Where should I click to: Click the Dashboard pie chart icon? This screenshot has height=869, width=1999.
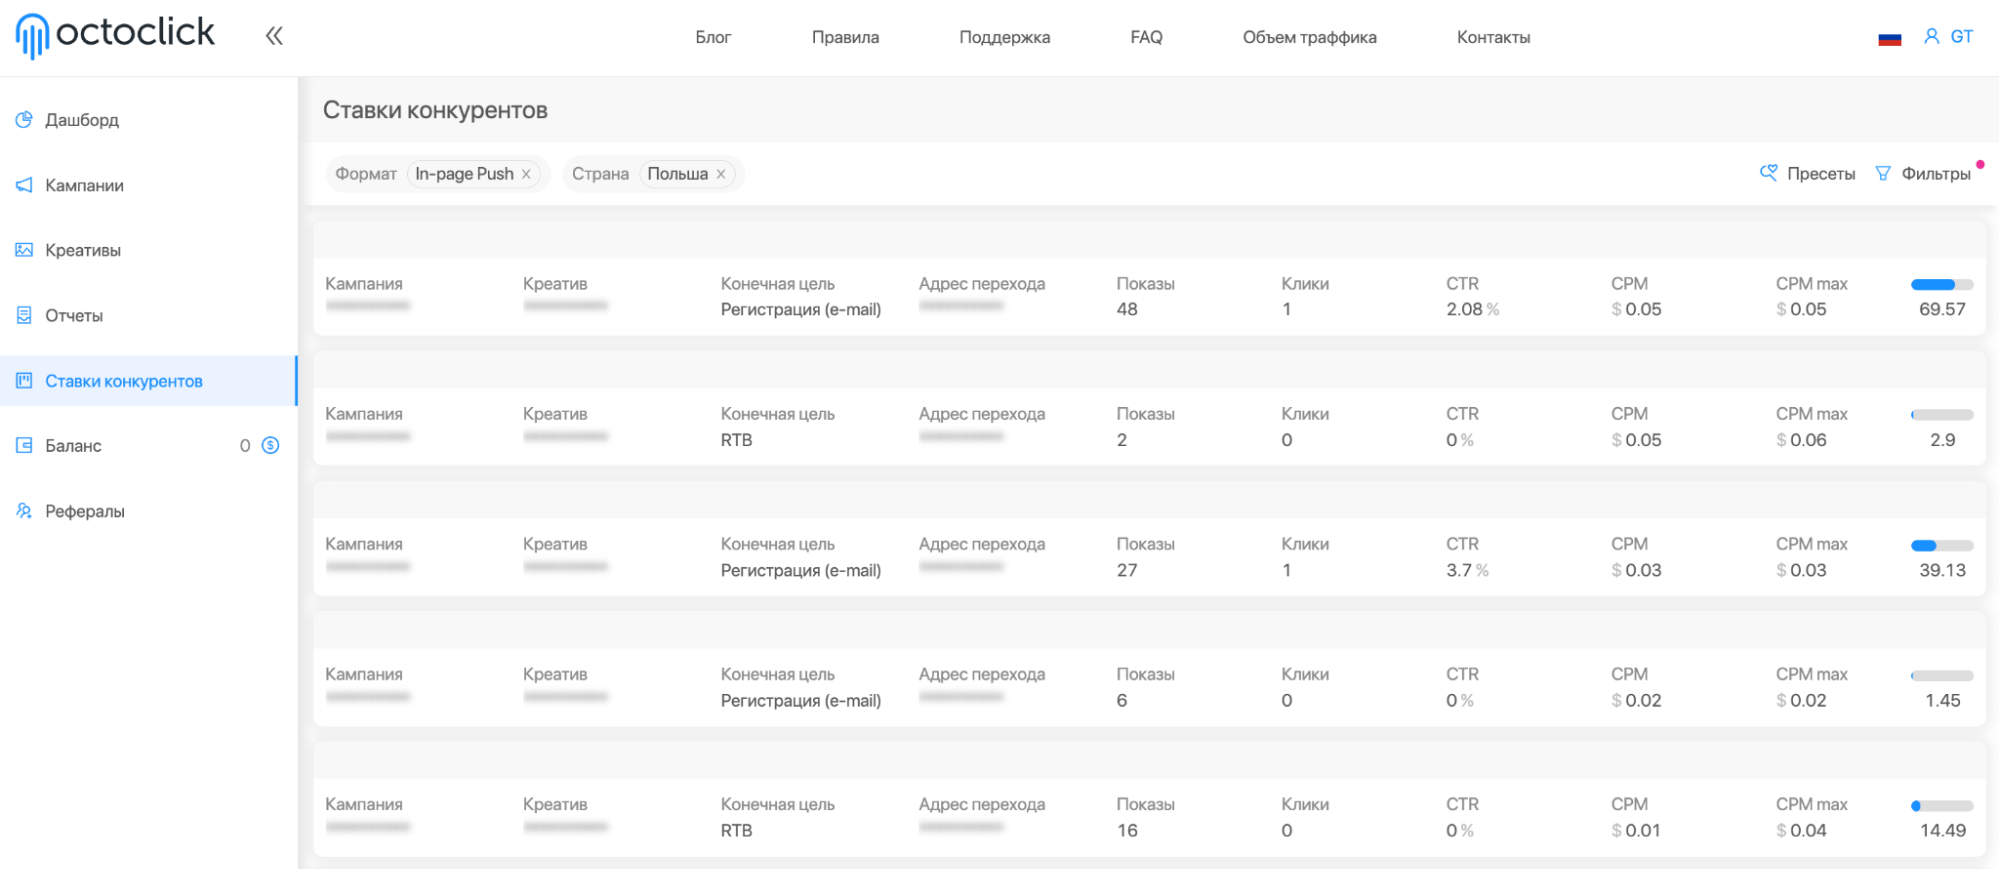point(24,120)
